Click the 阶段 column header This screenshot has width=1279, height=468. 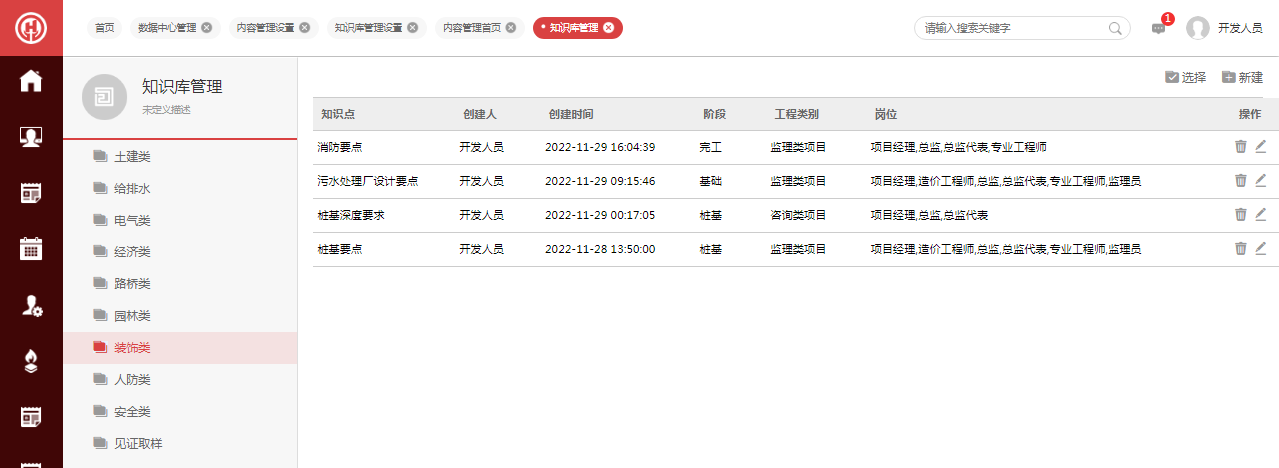pos(714,114)
